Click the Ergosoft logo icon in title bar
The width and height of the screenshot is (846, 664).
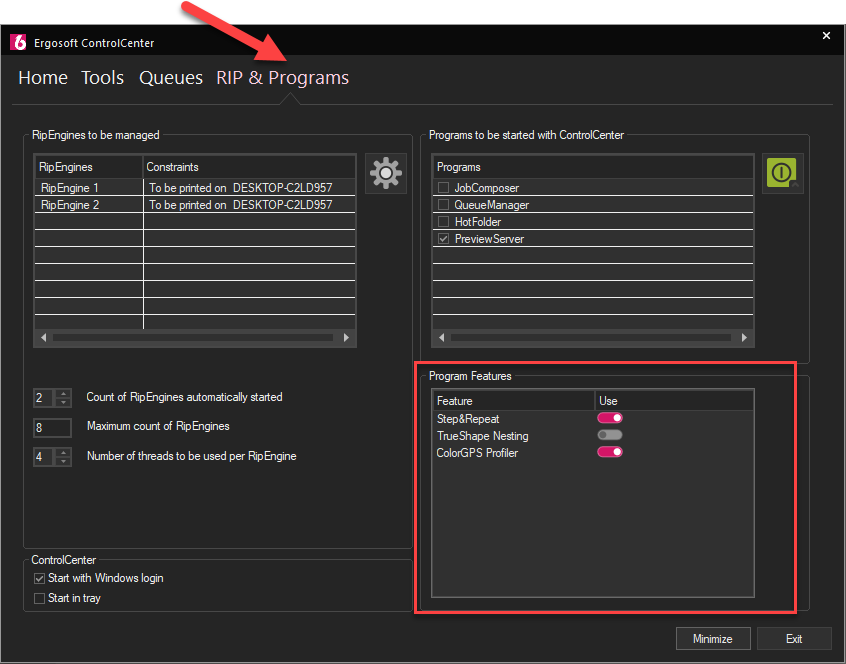coord(19,42)
